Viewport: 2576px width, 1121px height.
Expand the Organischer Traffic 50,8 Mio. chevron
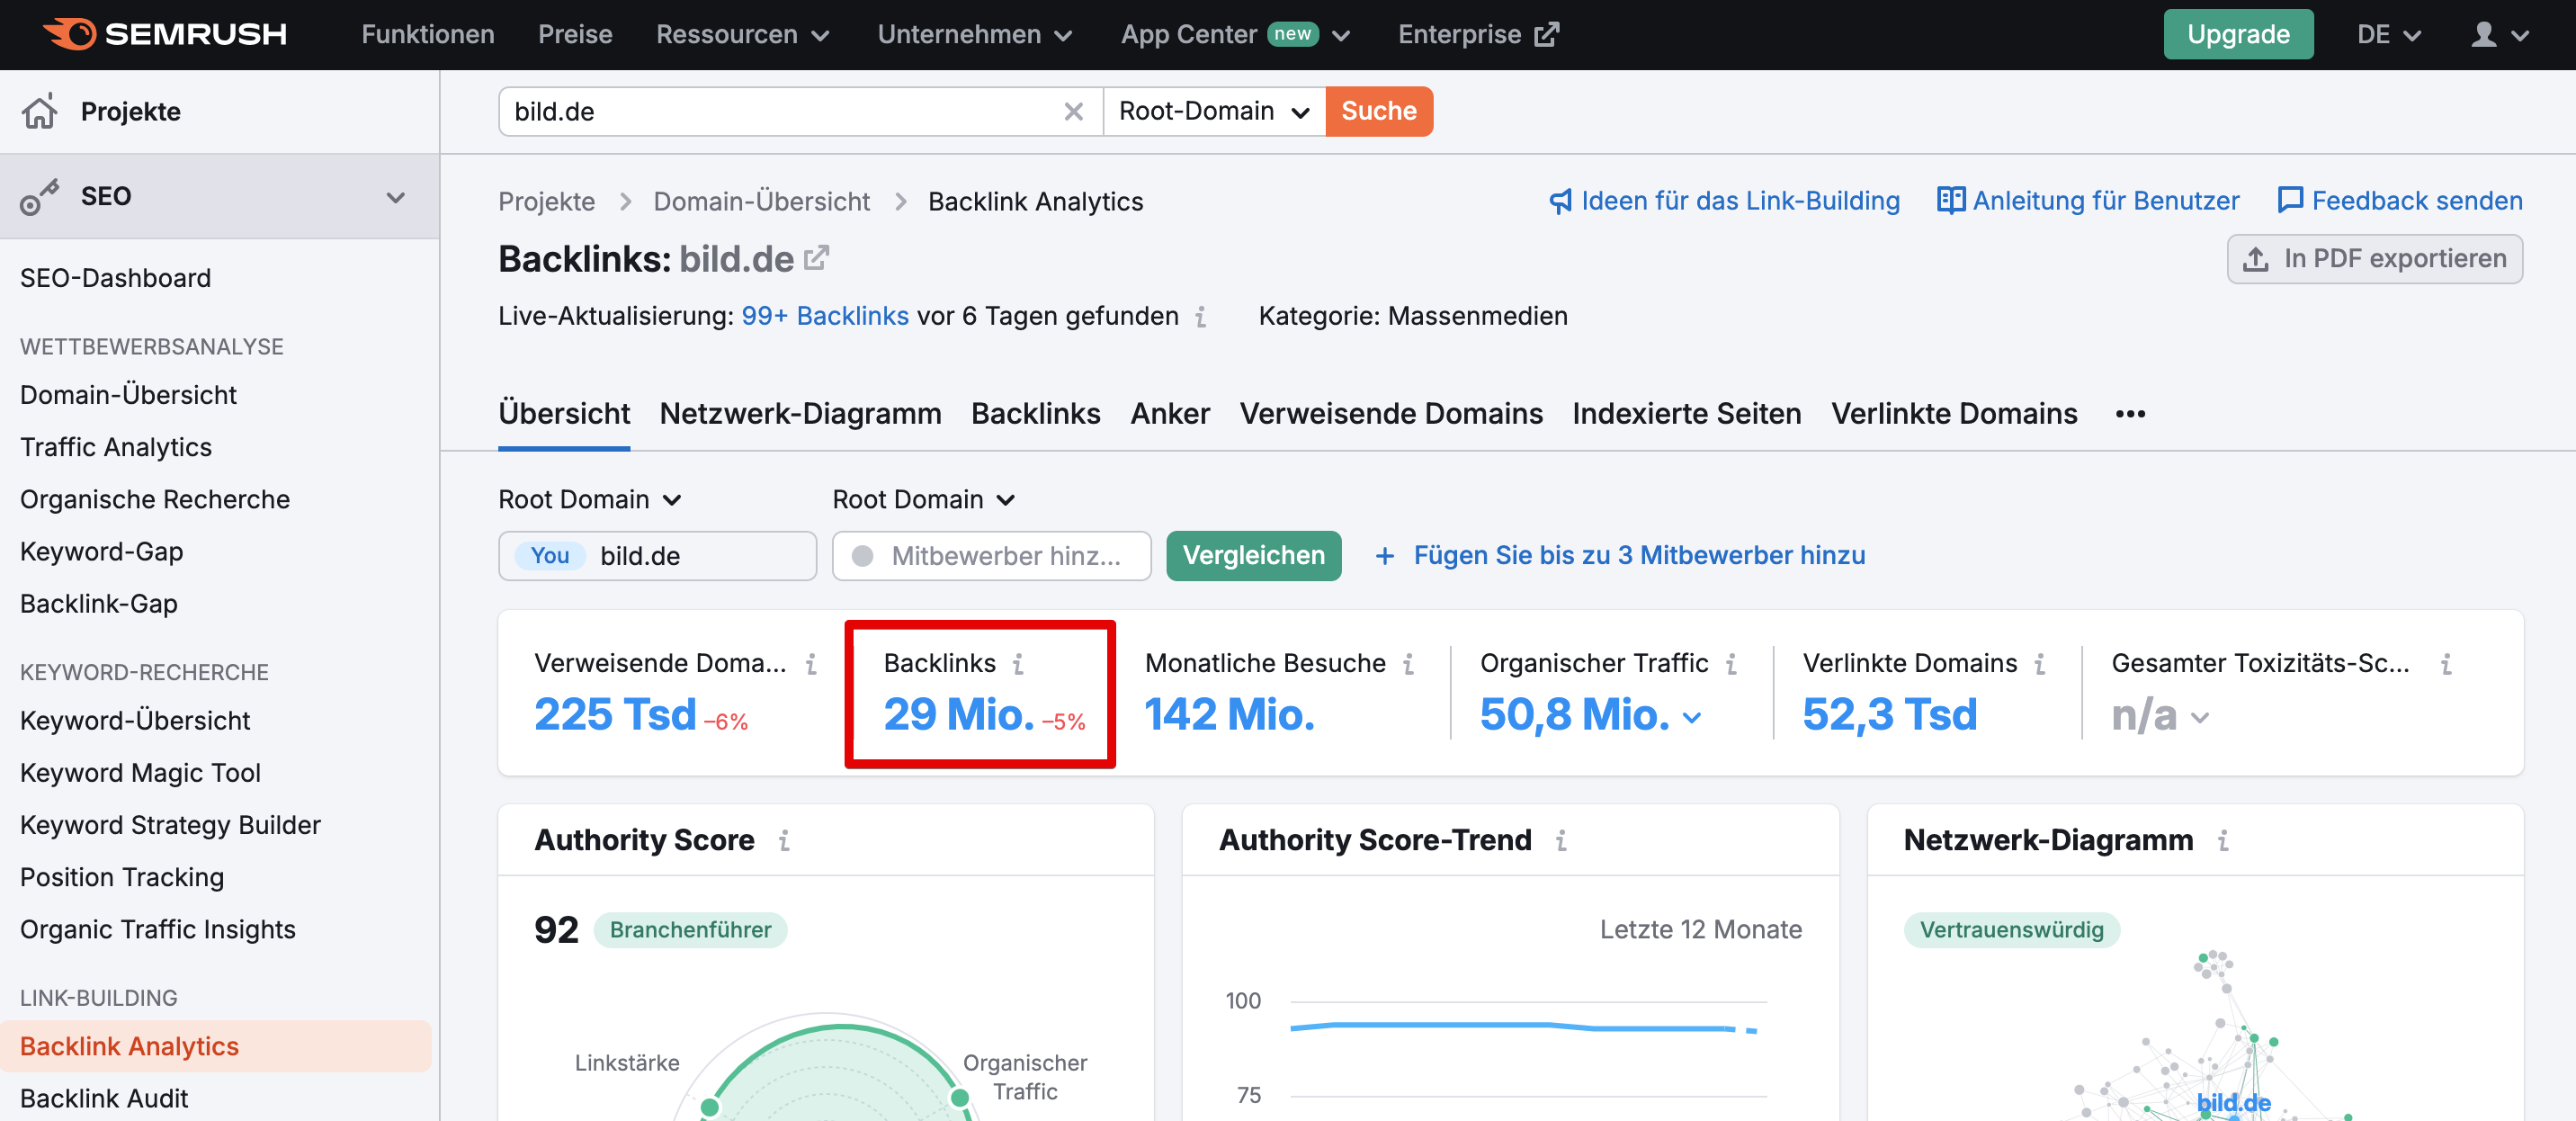pyautogui.click(x=1692, y=717)
